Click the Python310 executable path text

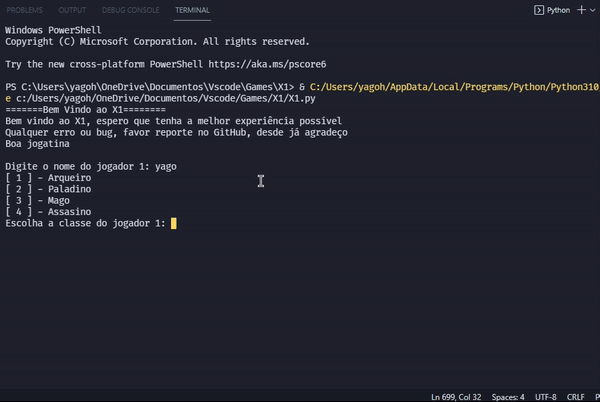coord(454,87)
